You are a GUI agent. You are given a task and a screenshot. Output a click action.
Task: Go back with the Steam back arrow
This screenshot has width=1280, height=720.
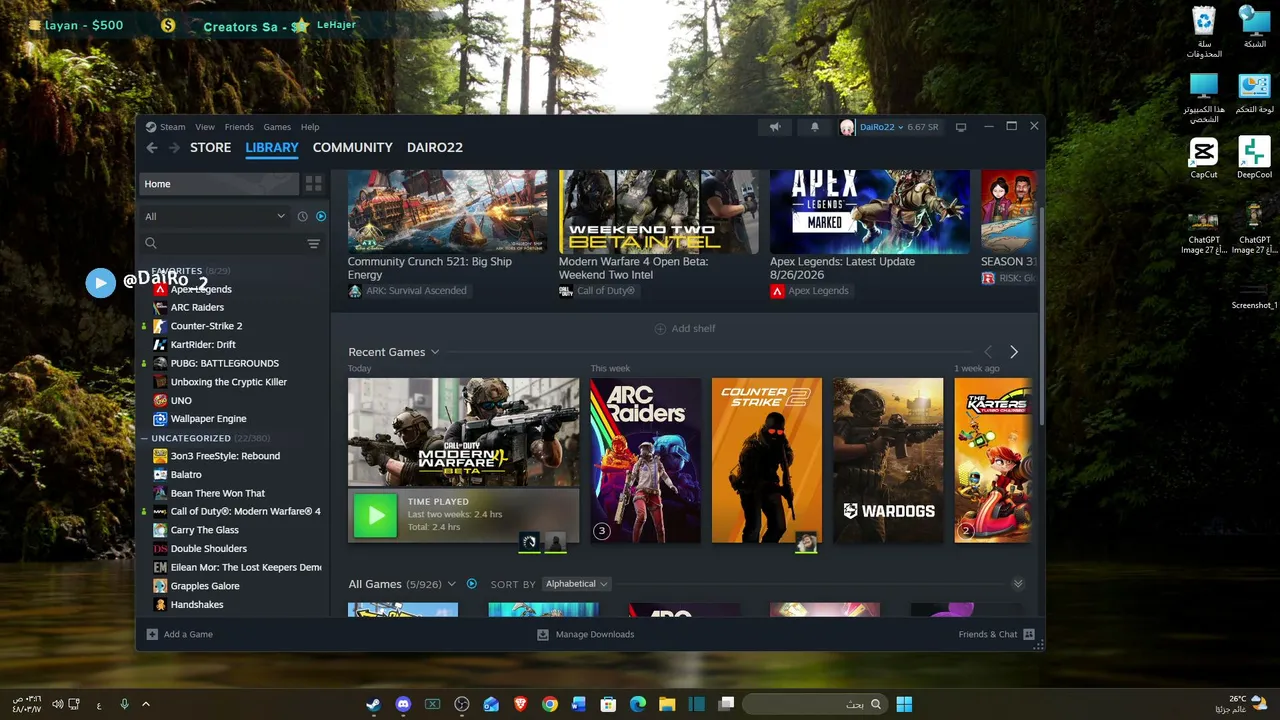(152, 147)
